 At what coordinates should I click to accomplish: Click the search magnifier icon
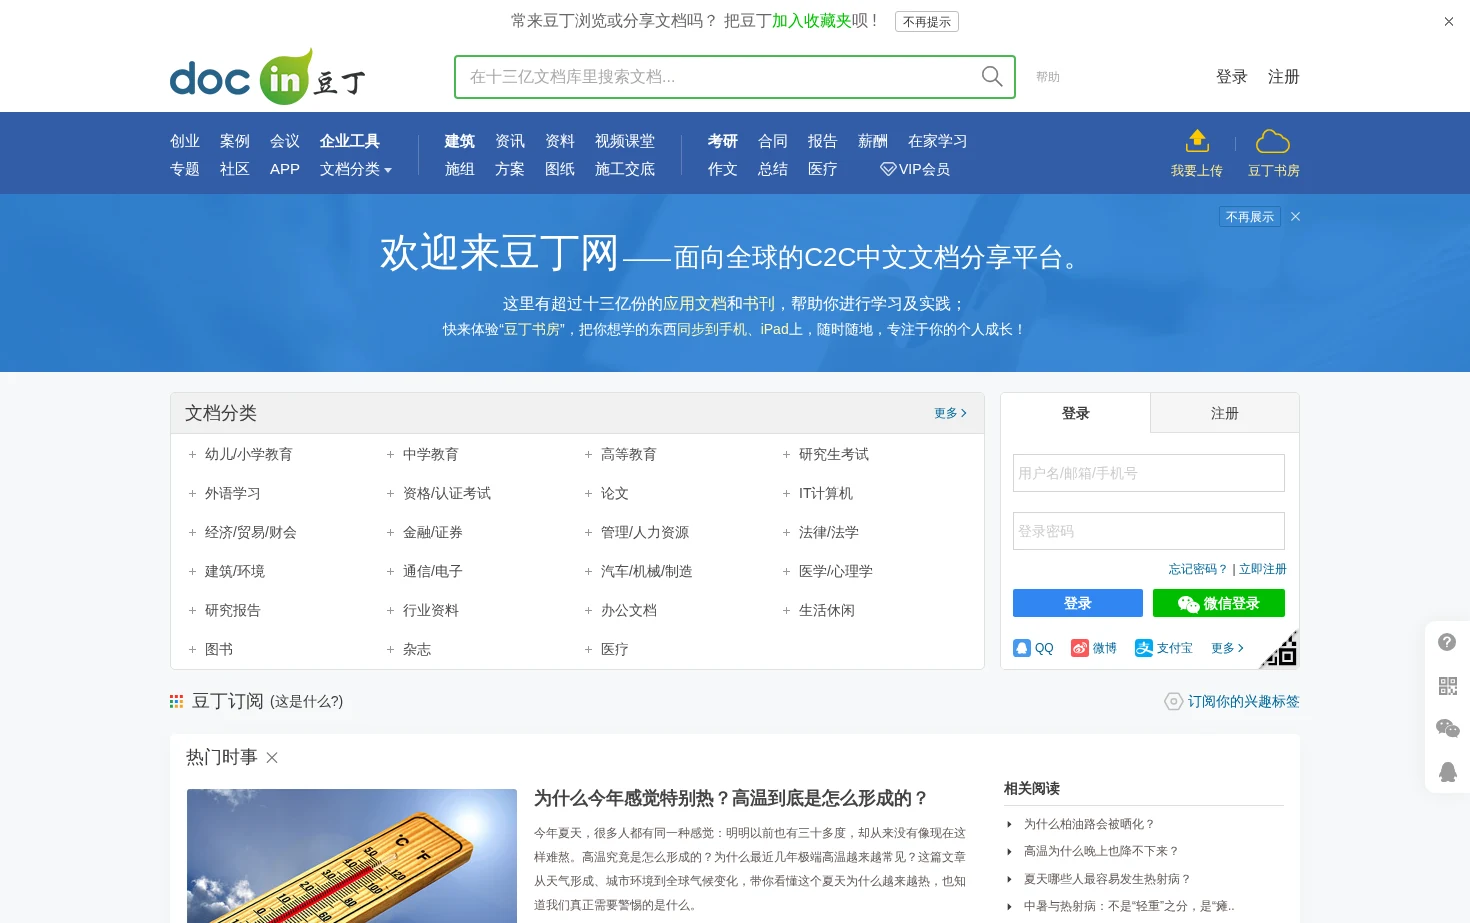(992, 76)
